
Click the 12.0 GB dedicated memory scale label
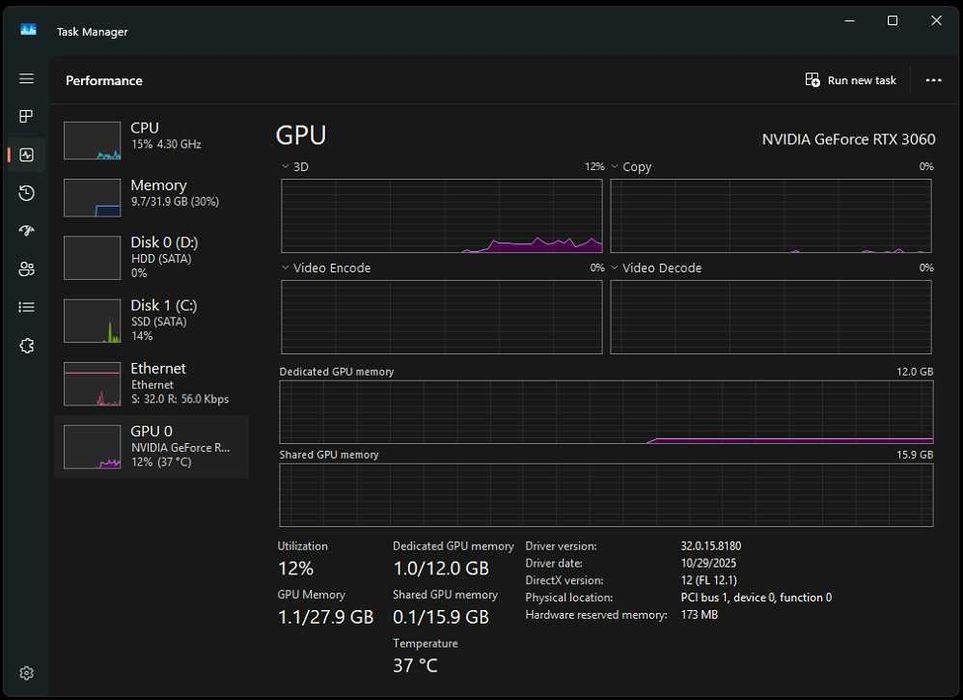coord(914,371)
